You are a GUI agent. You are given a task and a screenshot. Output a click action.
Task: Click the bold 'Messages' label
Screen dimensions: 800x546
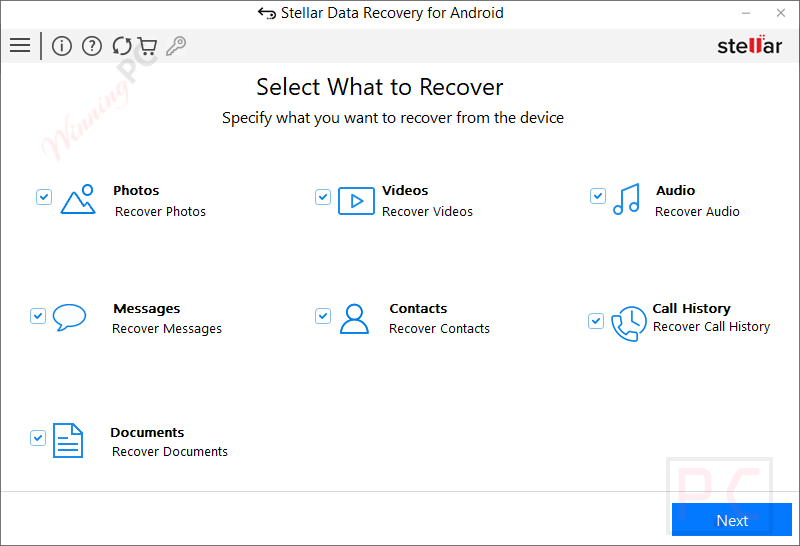(147, 309)
